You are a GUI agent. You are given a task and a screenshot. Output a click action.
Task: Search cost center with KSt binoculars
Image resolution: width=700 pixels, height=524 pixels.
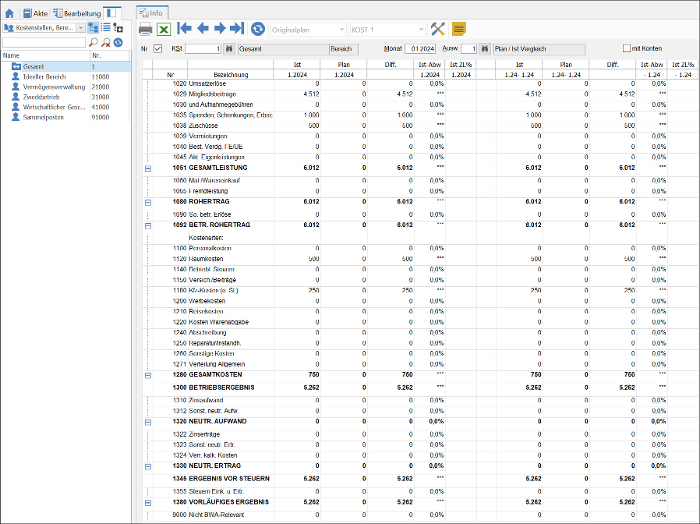[x=229, y=49]
